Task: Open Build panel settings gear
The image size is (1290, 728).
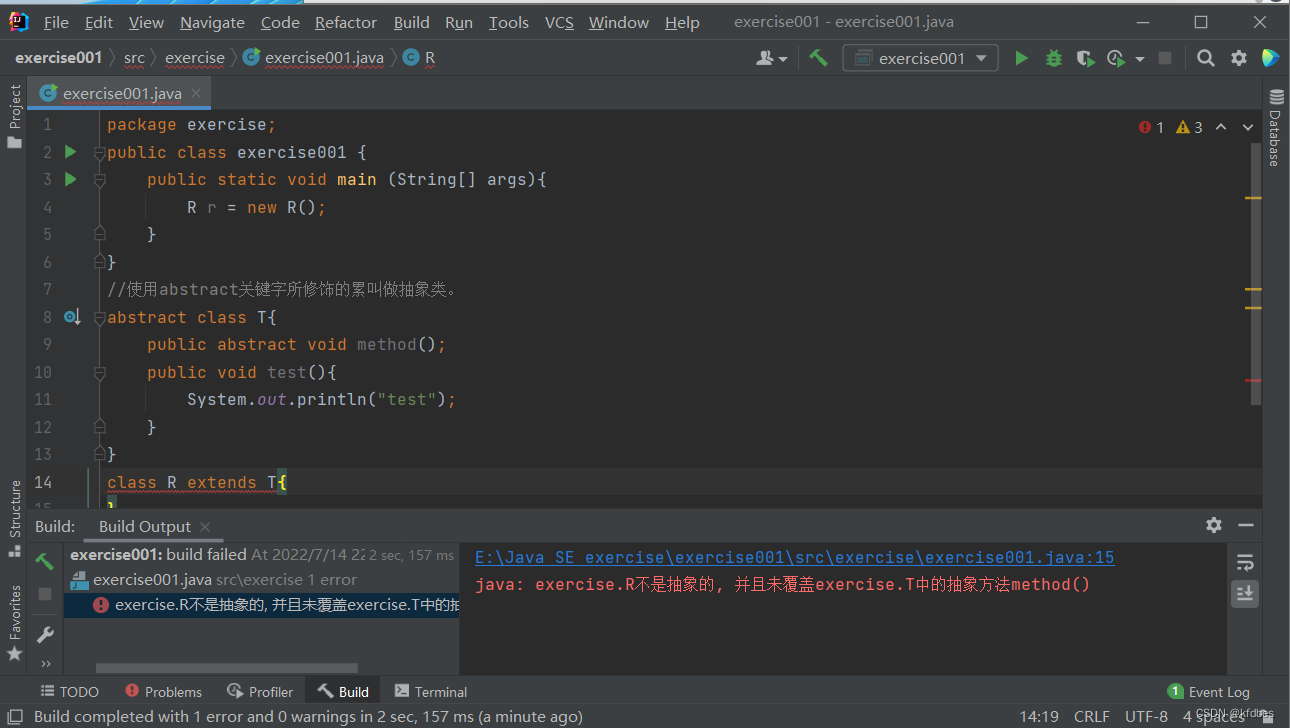Action: [x=1214, y=525]
